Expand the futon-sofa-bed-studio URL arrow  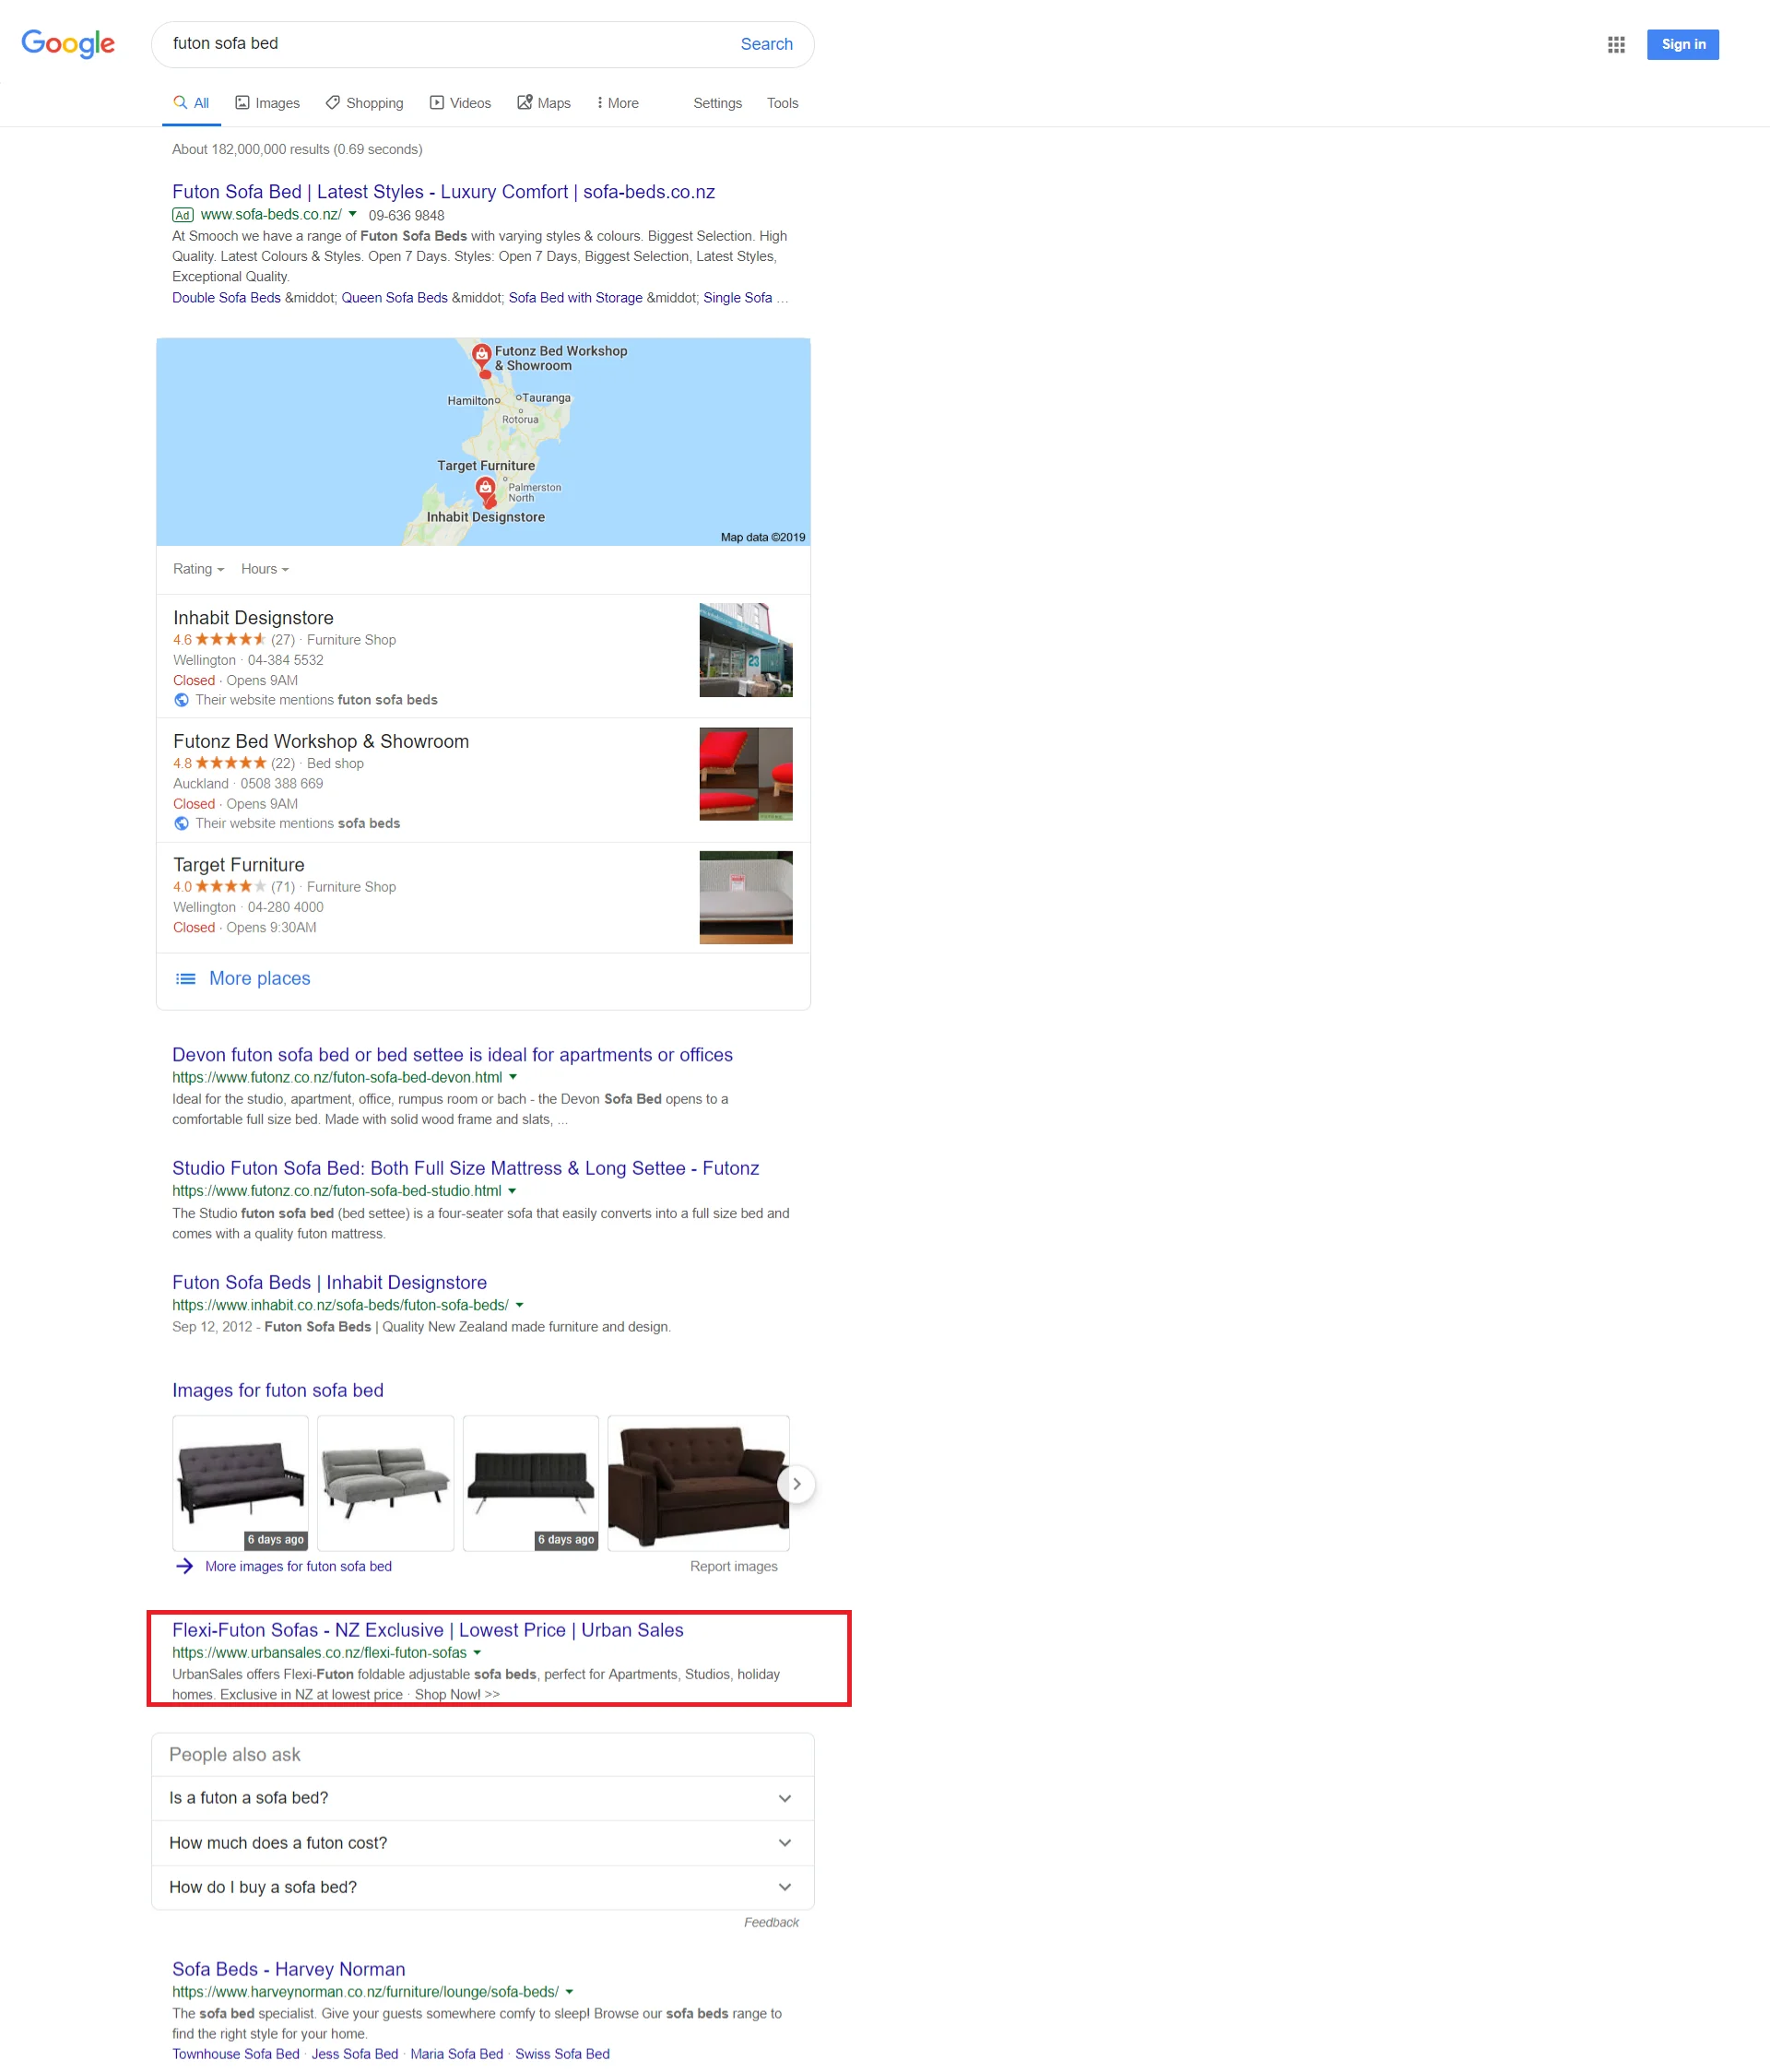pos(512,1191)
